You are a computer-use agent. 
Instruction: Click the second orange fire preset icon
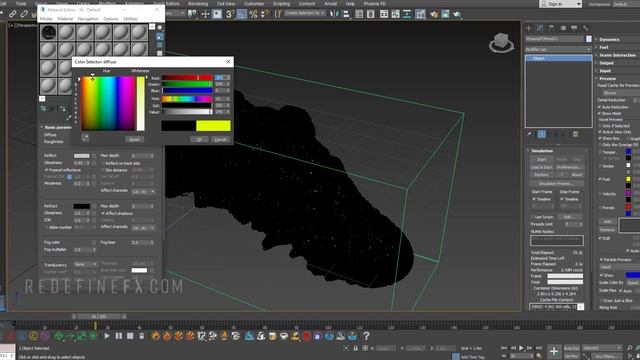tap(167, 336)
